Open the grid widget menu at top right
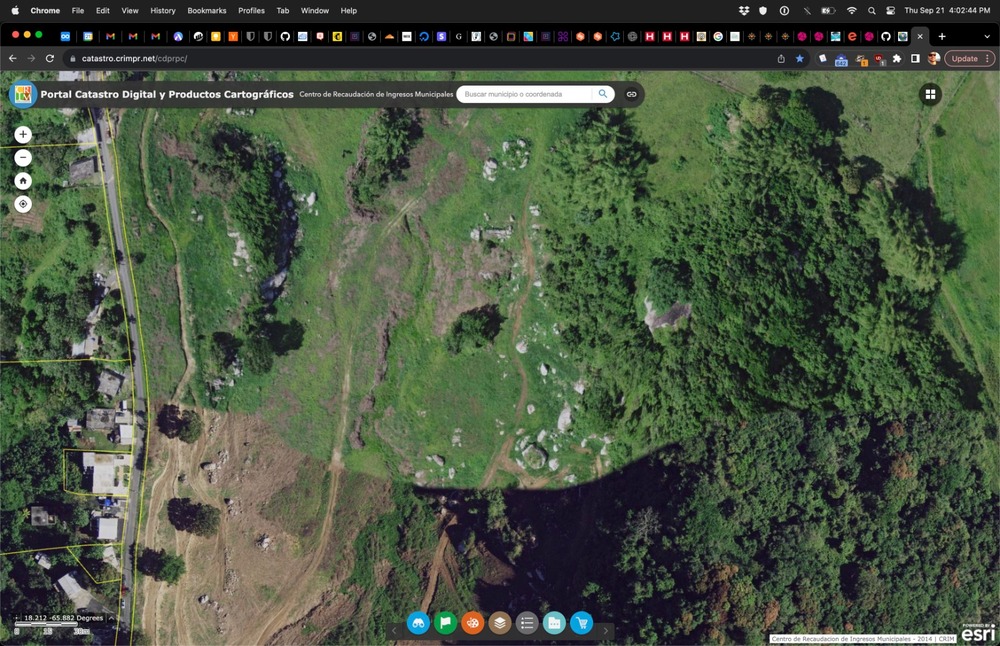The height and width of the screenshot is (646, 1000). pos(930,94)
